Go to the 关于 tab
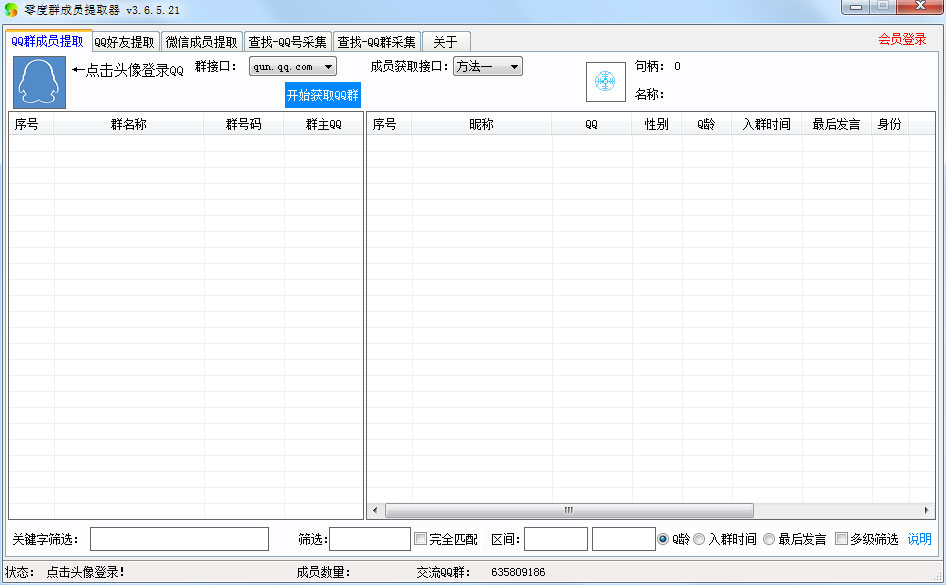The width and height of the screenshot is (946, 585). pos(446,42)
